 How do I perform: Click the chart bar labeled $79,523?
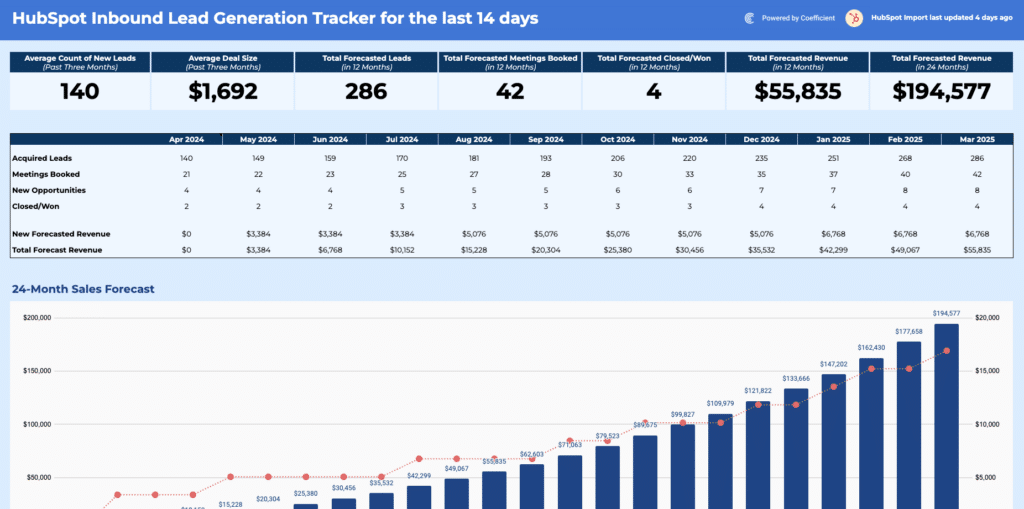point(607,478)
